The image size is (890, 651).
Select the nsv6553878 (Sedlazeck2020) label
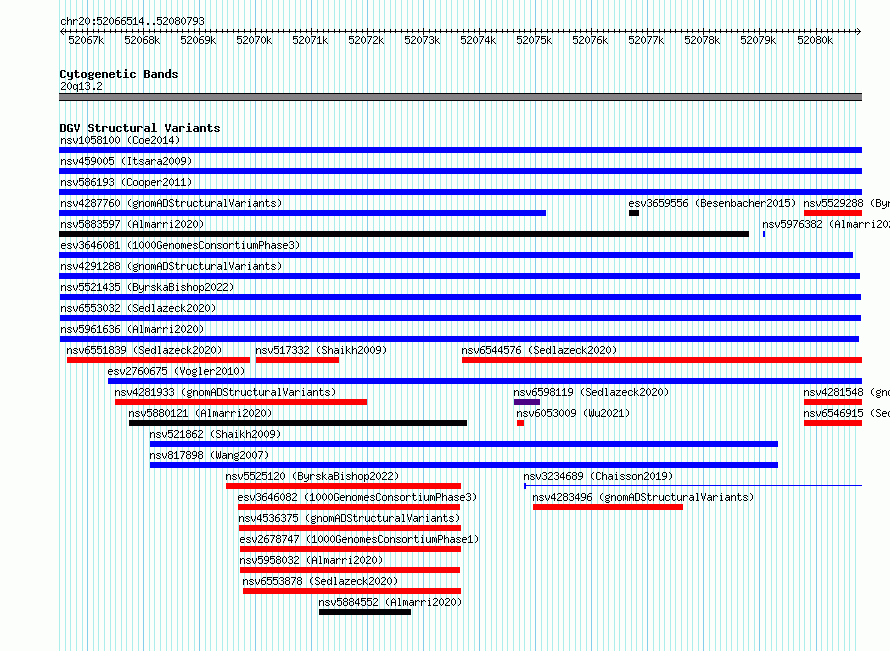point(320,581)
